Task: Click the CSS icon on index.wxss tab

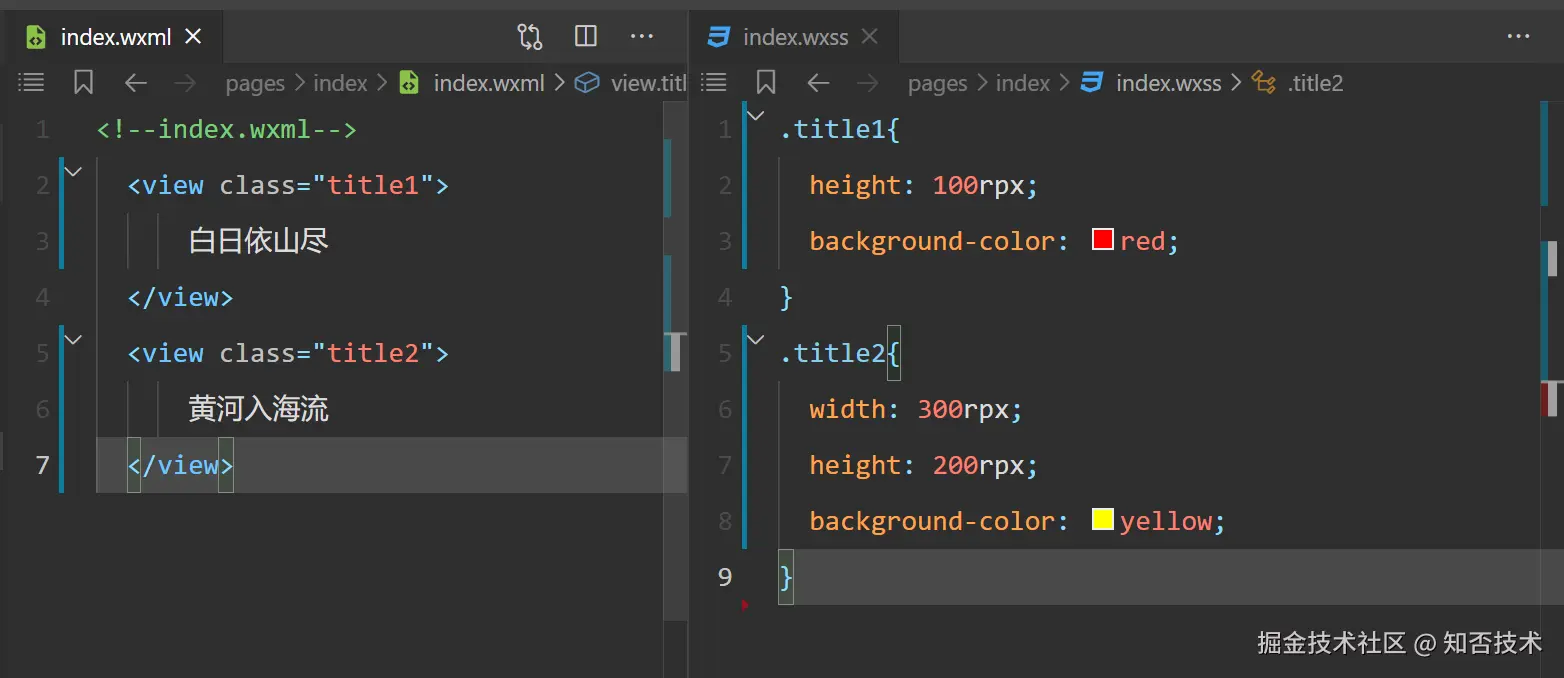Action: pos(718,37)
